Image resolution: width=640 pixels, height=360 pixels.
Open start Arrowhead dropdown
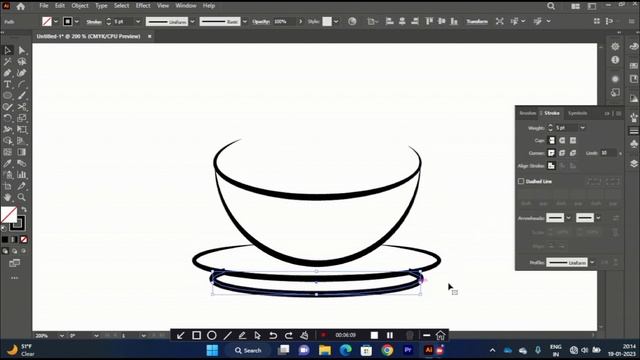tap(568, 218)
